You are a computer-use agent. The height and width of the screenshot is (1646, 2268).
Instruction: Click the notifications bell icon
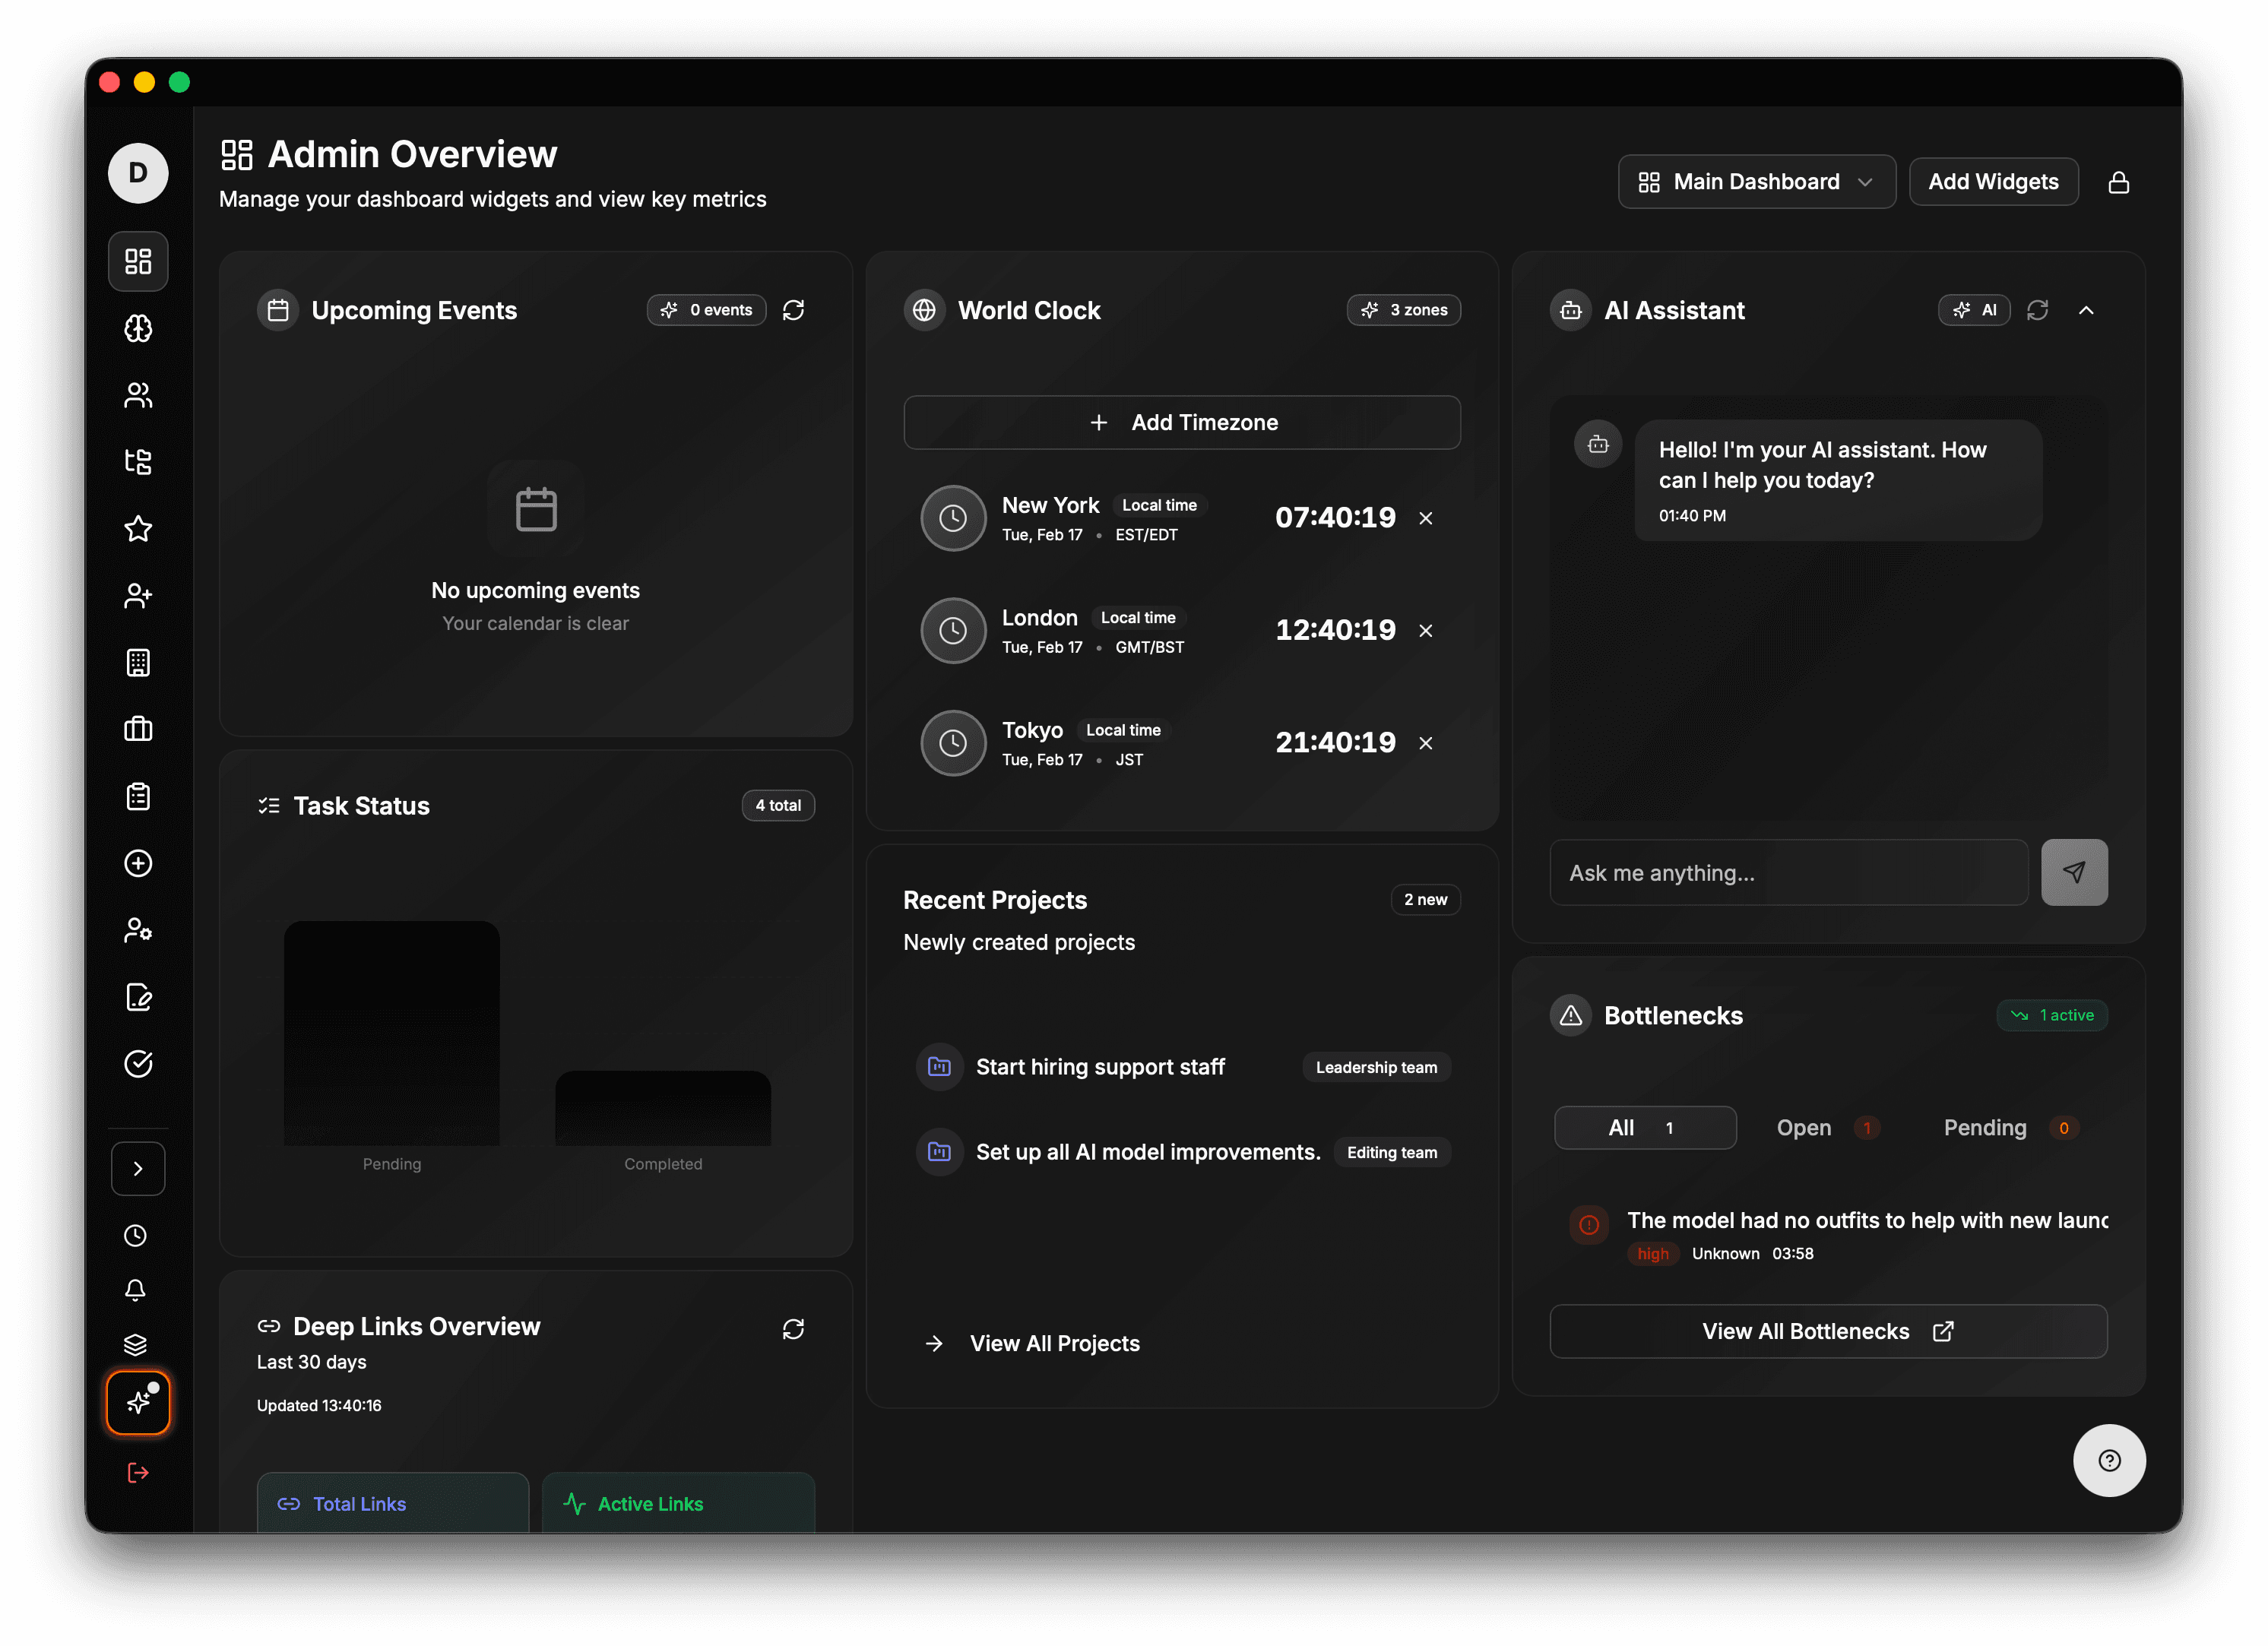click(x=135, y=1290)
